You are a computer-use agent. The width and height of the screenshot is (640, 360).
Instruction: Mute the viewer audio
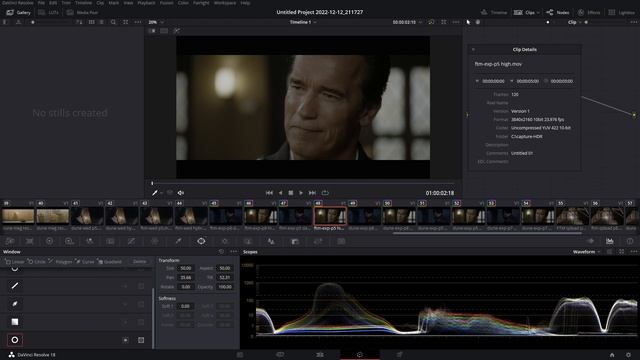180,193
